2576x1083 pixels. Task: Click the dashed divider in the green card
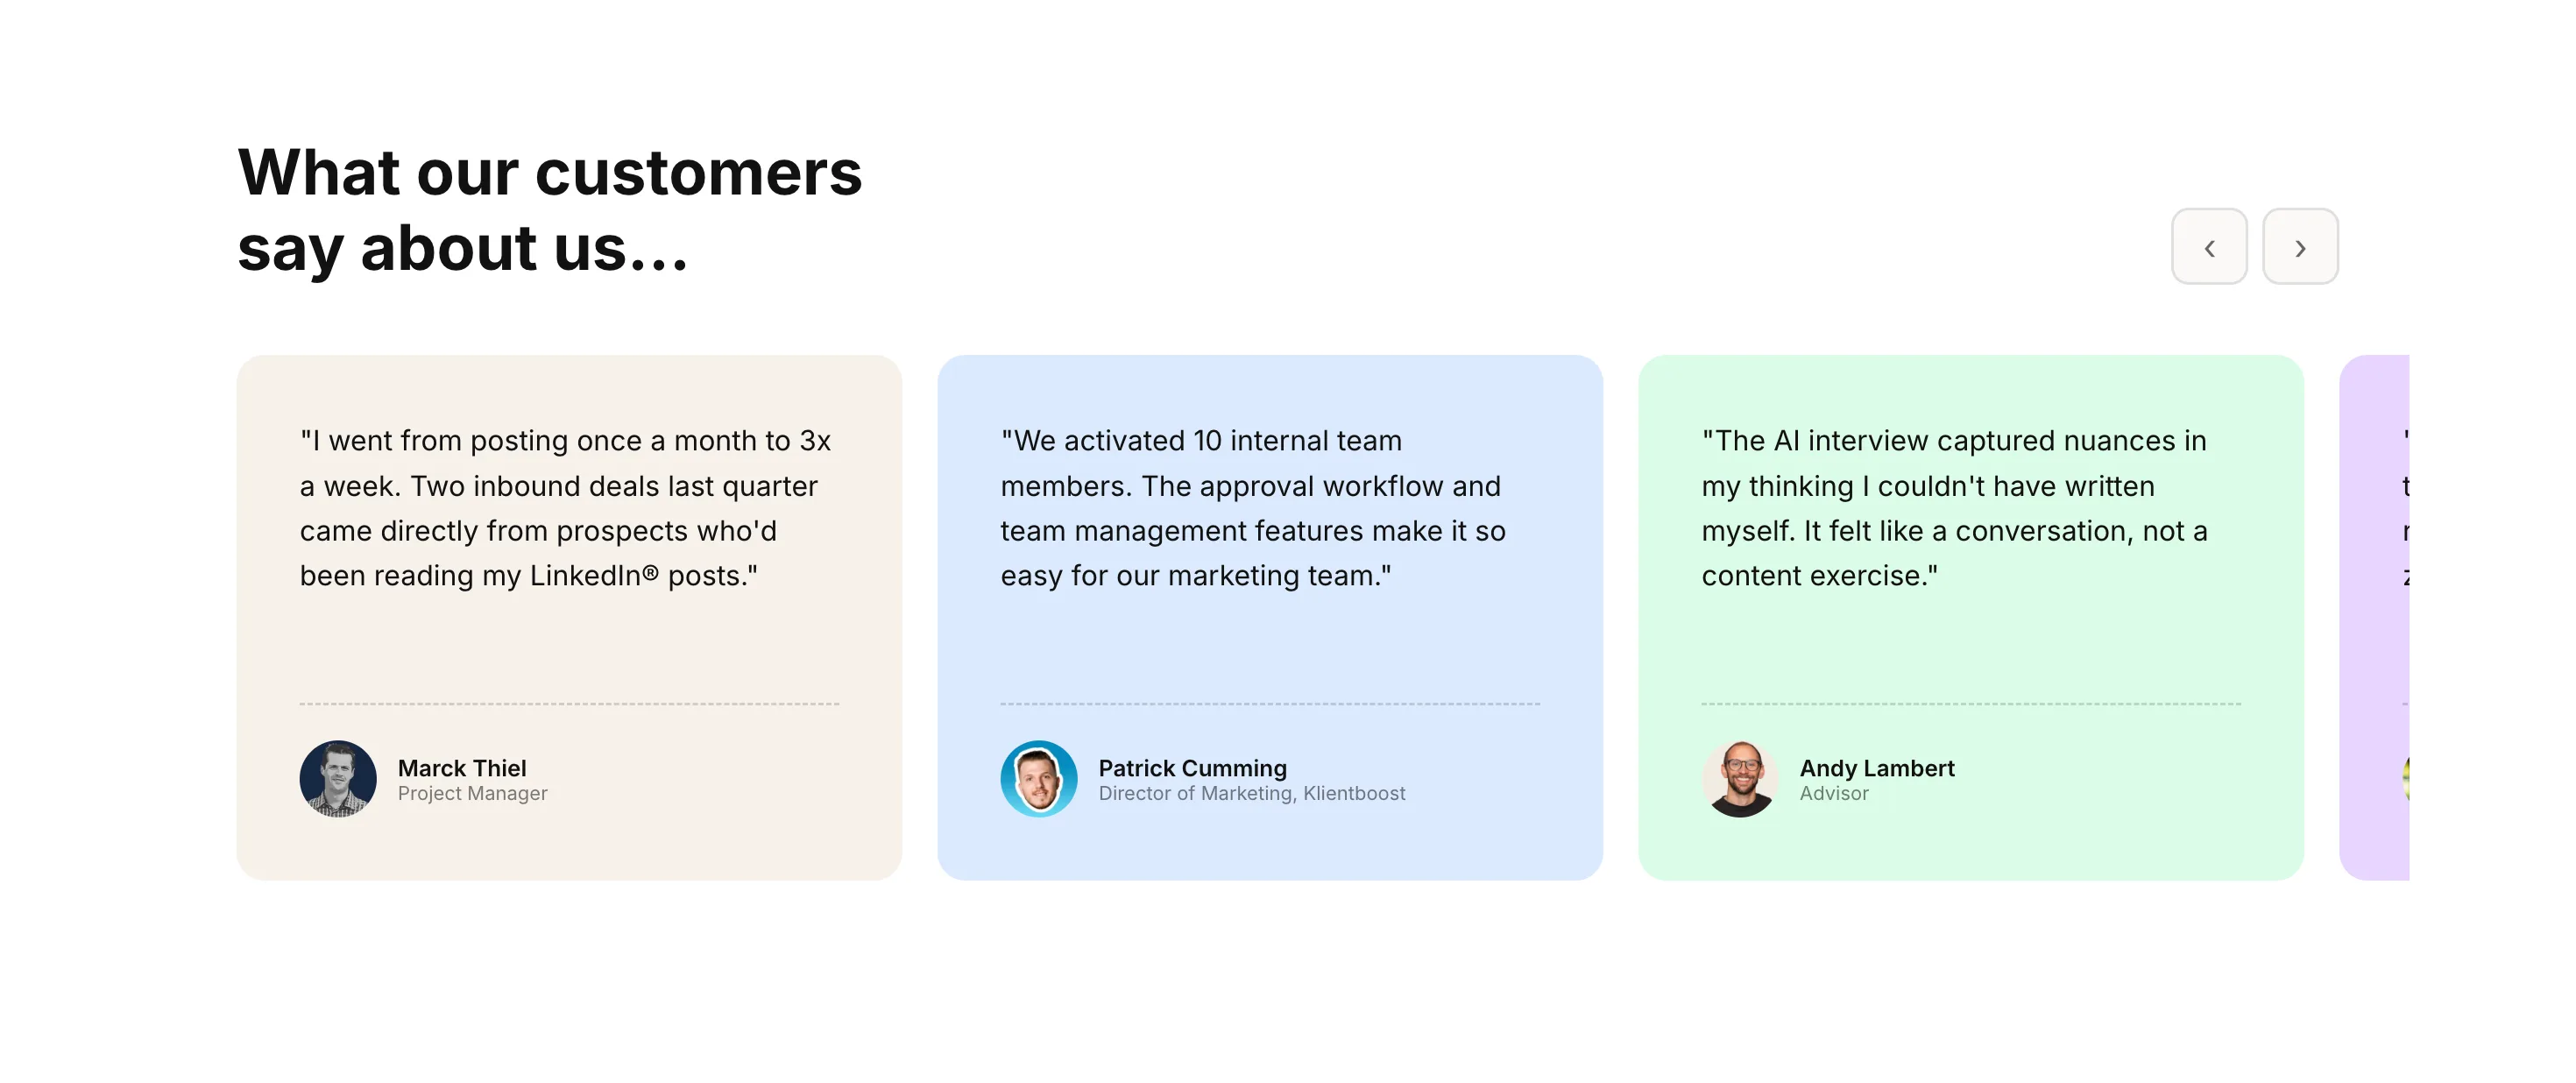(x=1970, y=704)
